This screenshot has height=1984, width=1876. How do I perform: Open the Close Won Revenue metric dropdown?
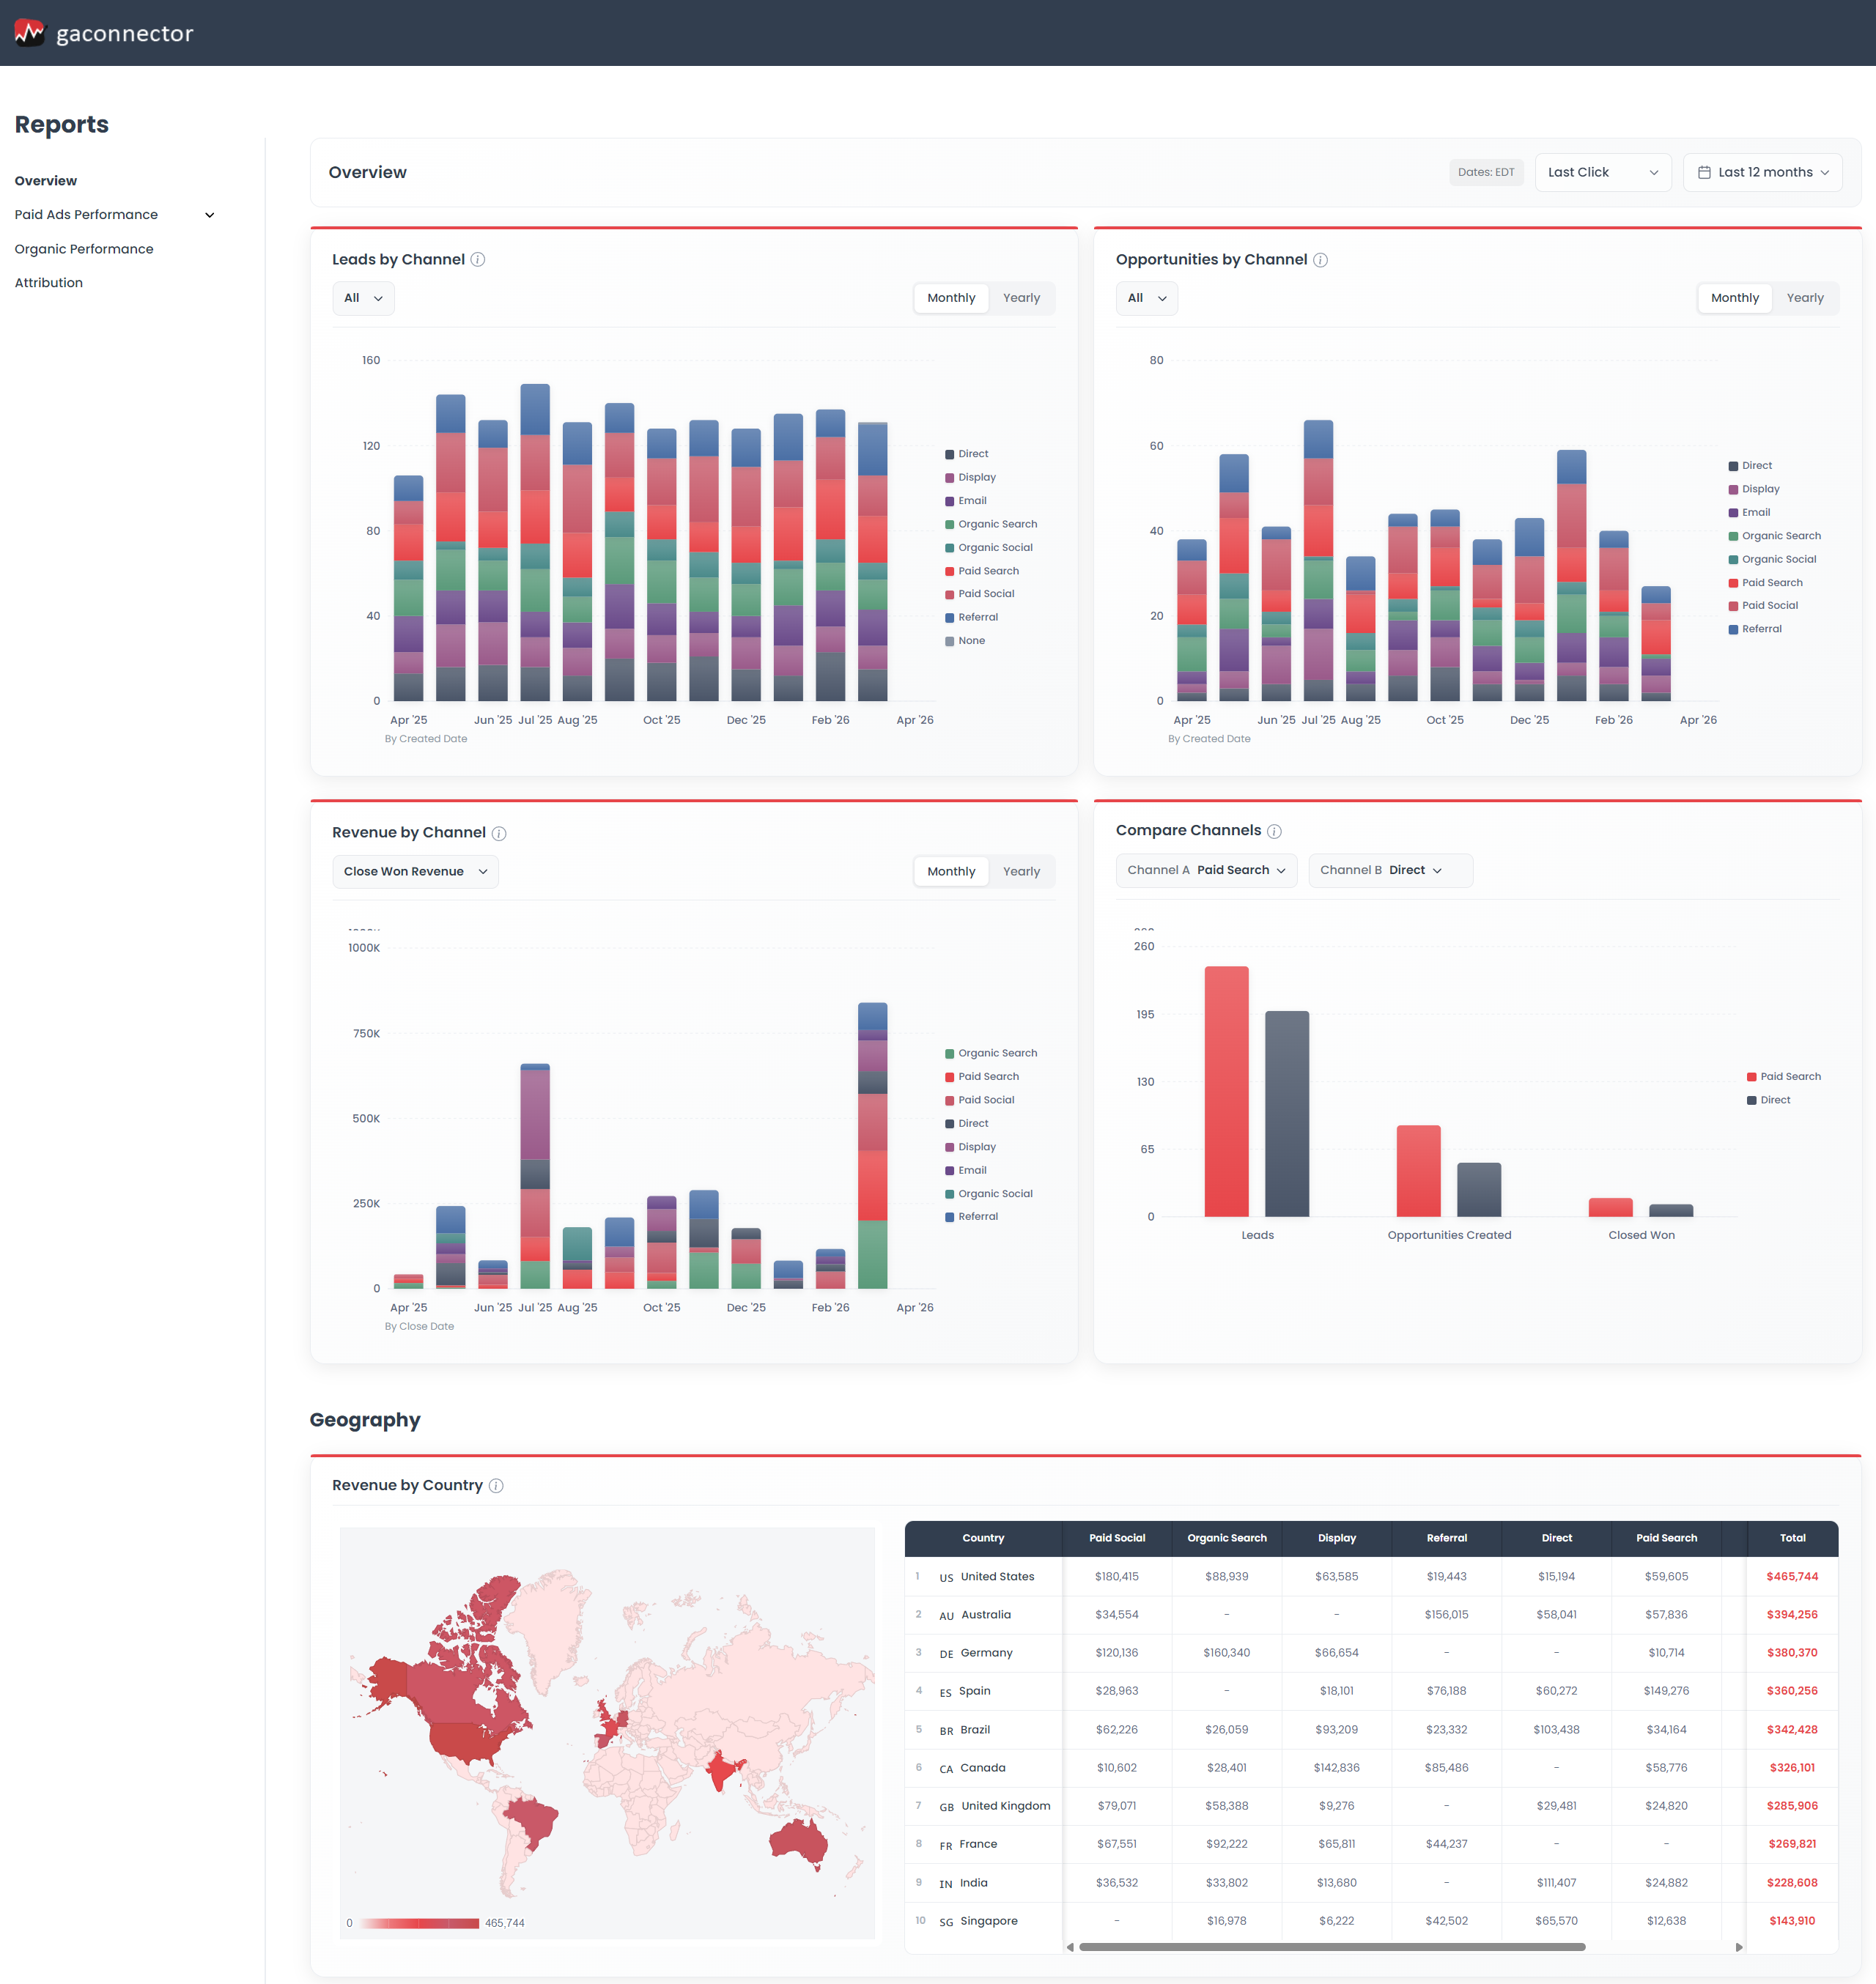414,871
